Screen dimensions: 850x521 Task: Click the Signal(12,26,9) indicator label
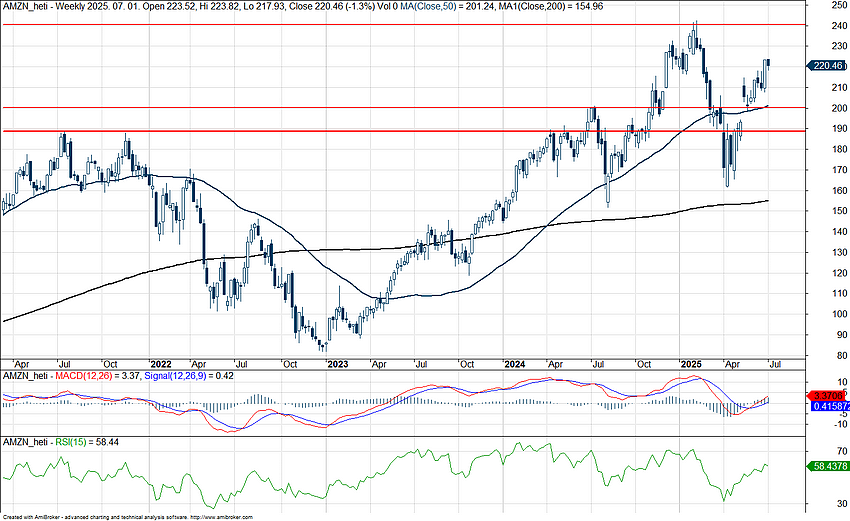coord(174,375)
